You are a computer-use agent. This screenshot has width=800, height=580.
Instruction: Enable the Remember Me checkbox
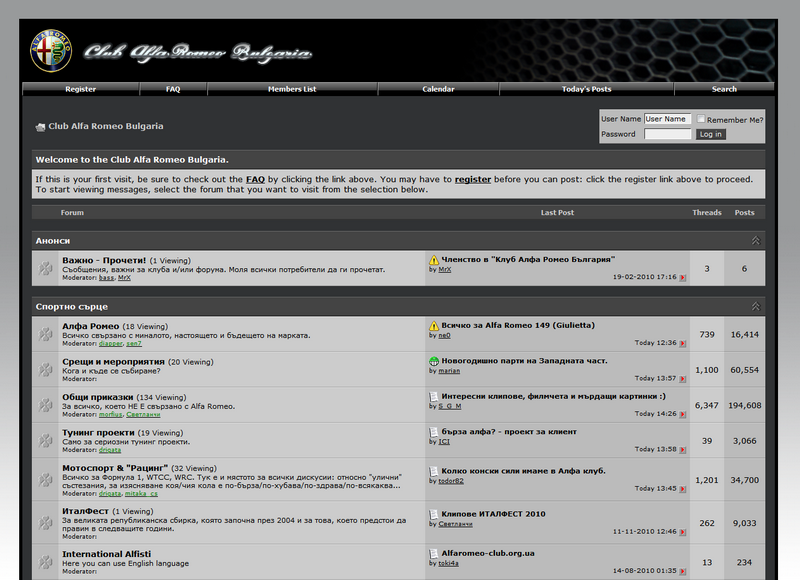701,119
